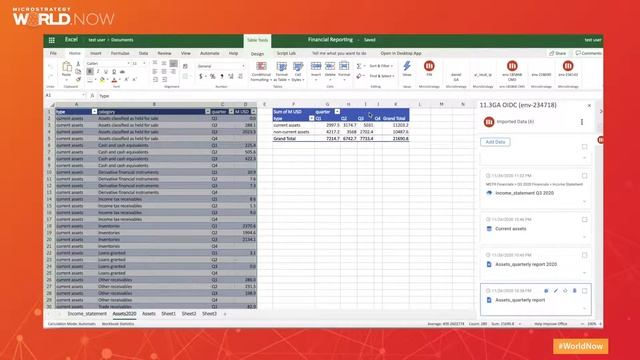This screenshot has height=360, width=640.
Task: Click the Share button
Action: pyautogui.click(x=558, y=53)
